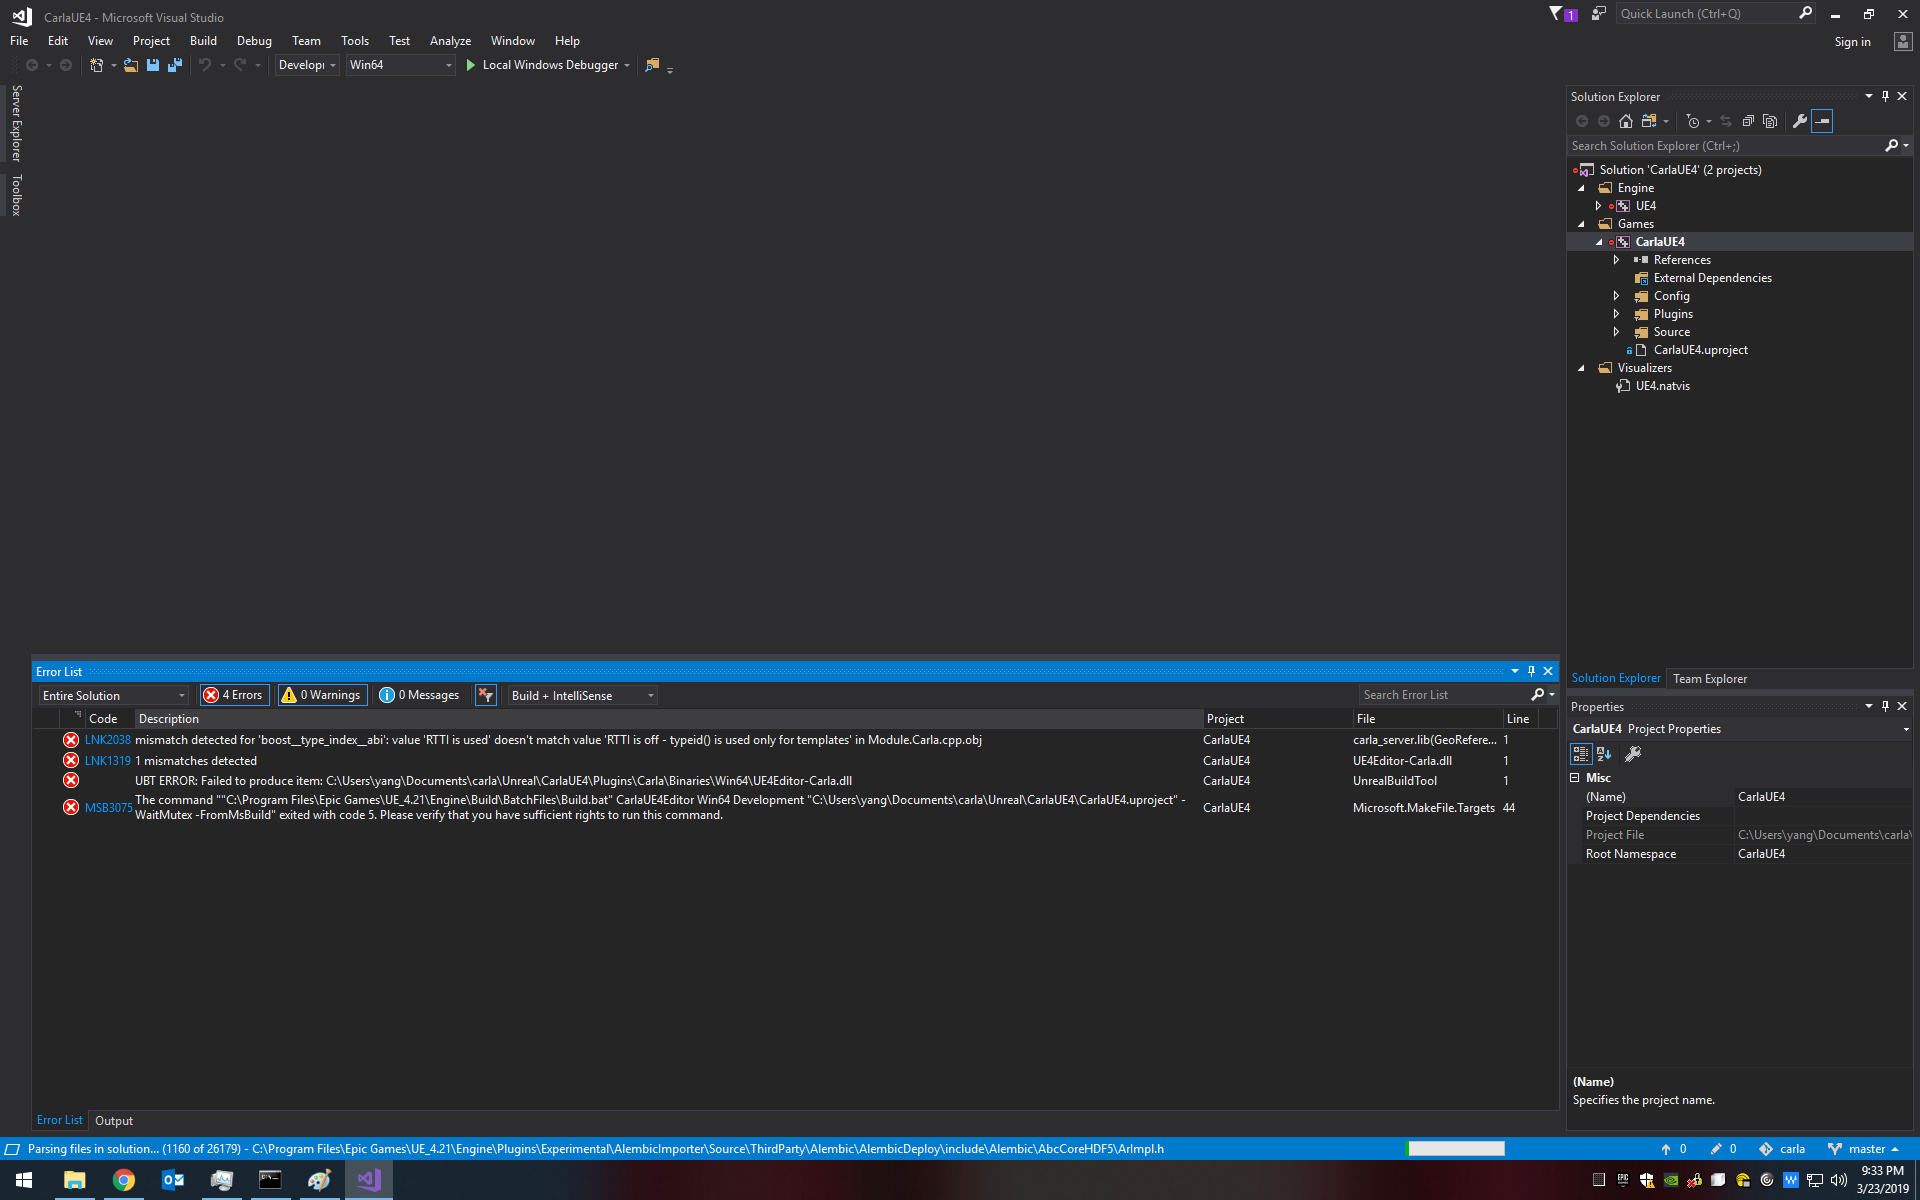Click the MSB3075 error code link
Image resolution: width=1920 pixels, height=1200 pixels.
[x=108, y=808]
